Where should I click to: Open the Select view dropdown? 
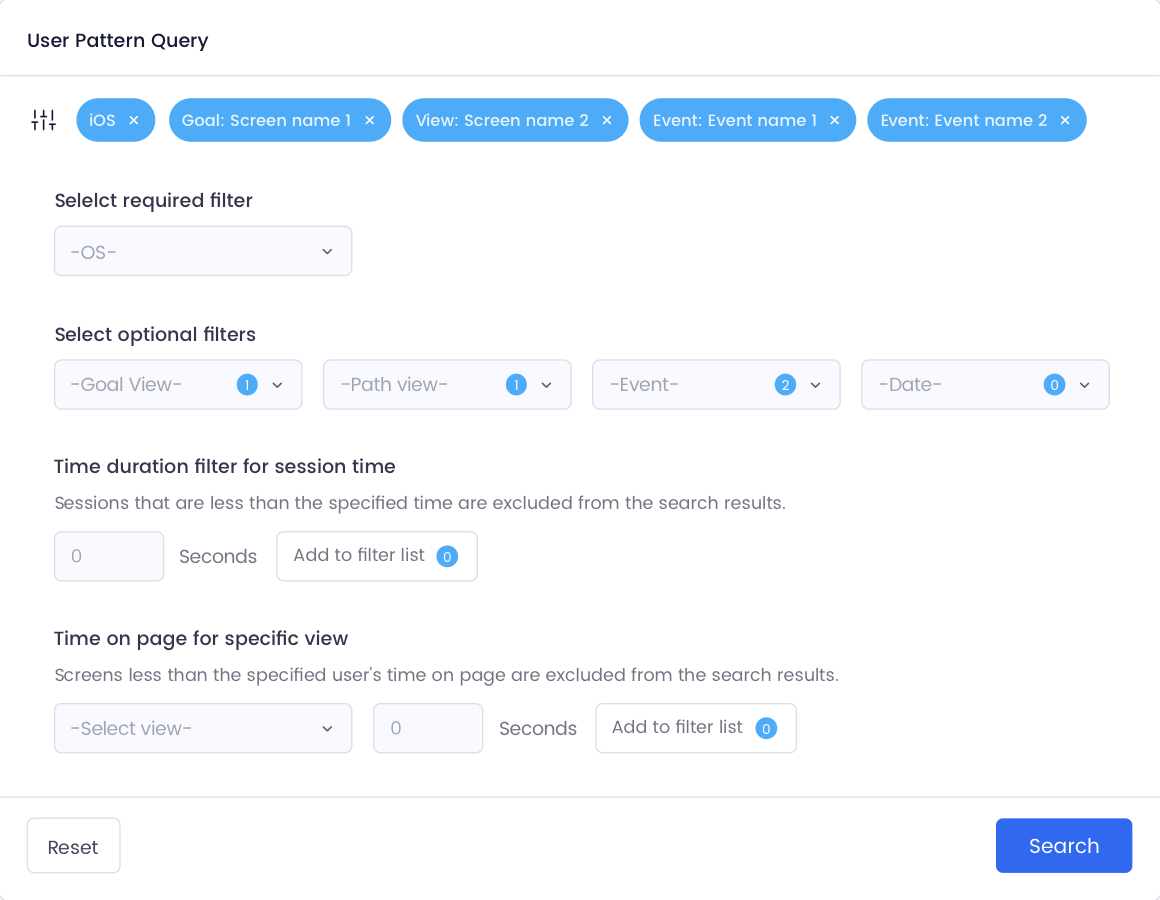[x=203, y=728]
